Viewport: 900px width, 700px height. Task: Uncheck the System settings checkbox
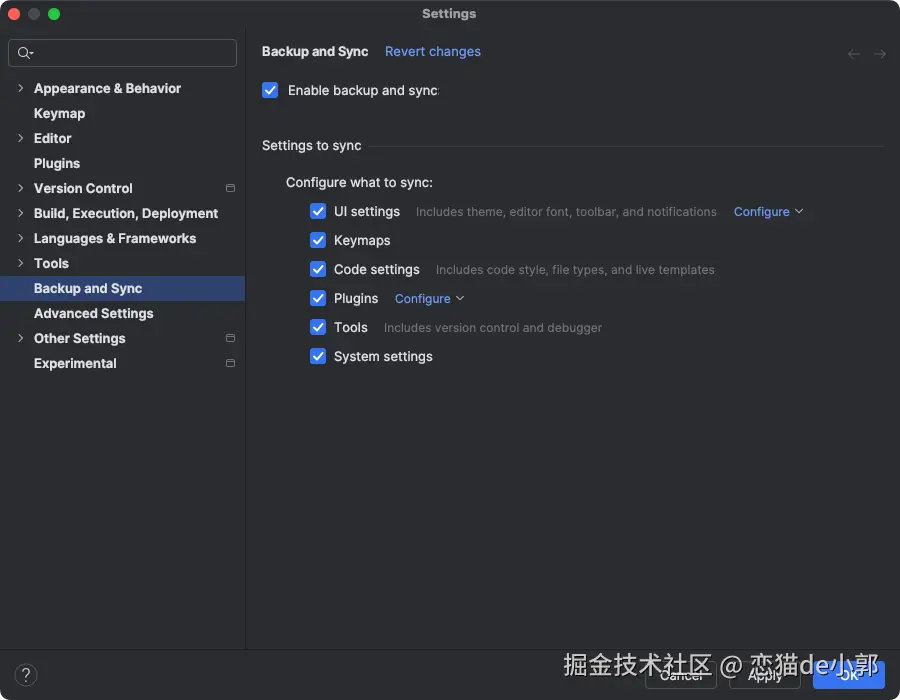coord(318,356)
